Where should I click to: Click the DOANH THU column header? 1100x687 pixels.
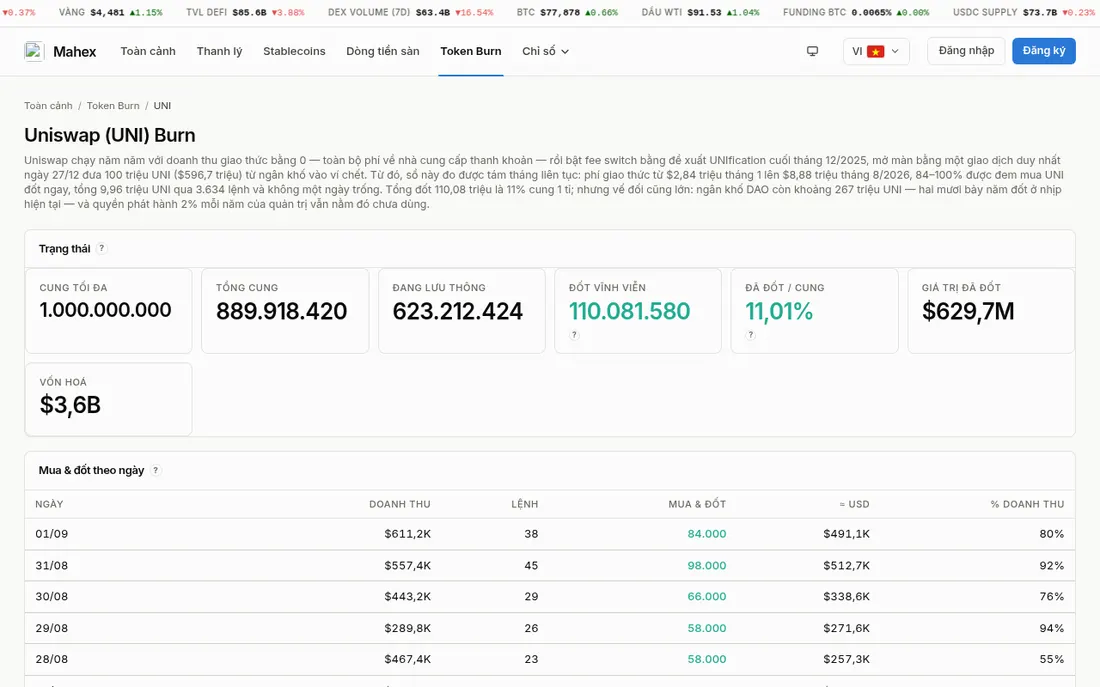coord(400,504)
